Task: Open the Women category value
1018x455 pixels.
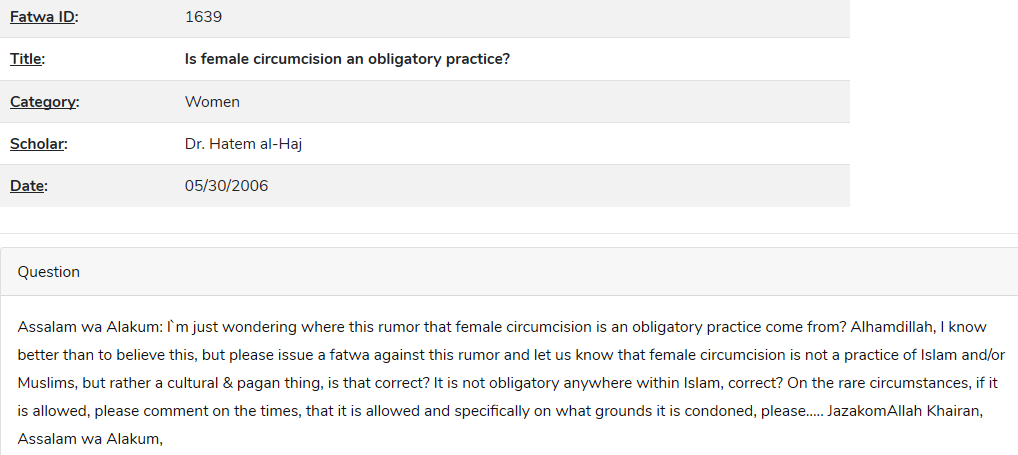Action: coord(212,102)
